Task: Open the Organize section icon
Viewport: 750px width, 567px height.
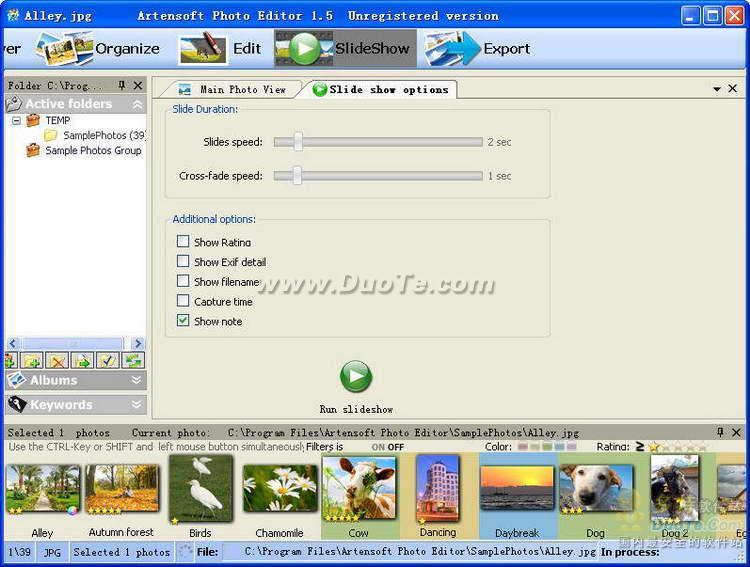Action: click(64, 48)
